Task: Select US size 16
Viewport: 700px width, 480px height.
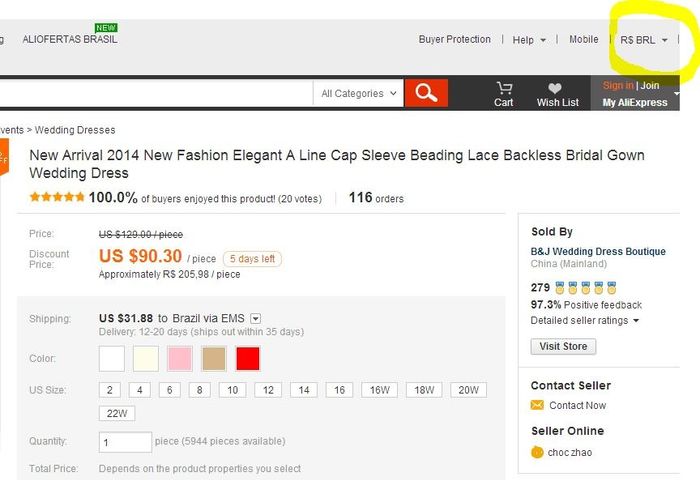Action: [339, 390]
